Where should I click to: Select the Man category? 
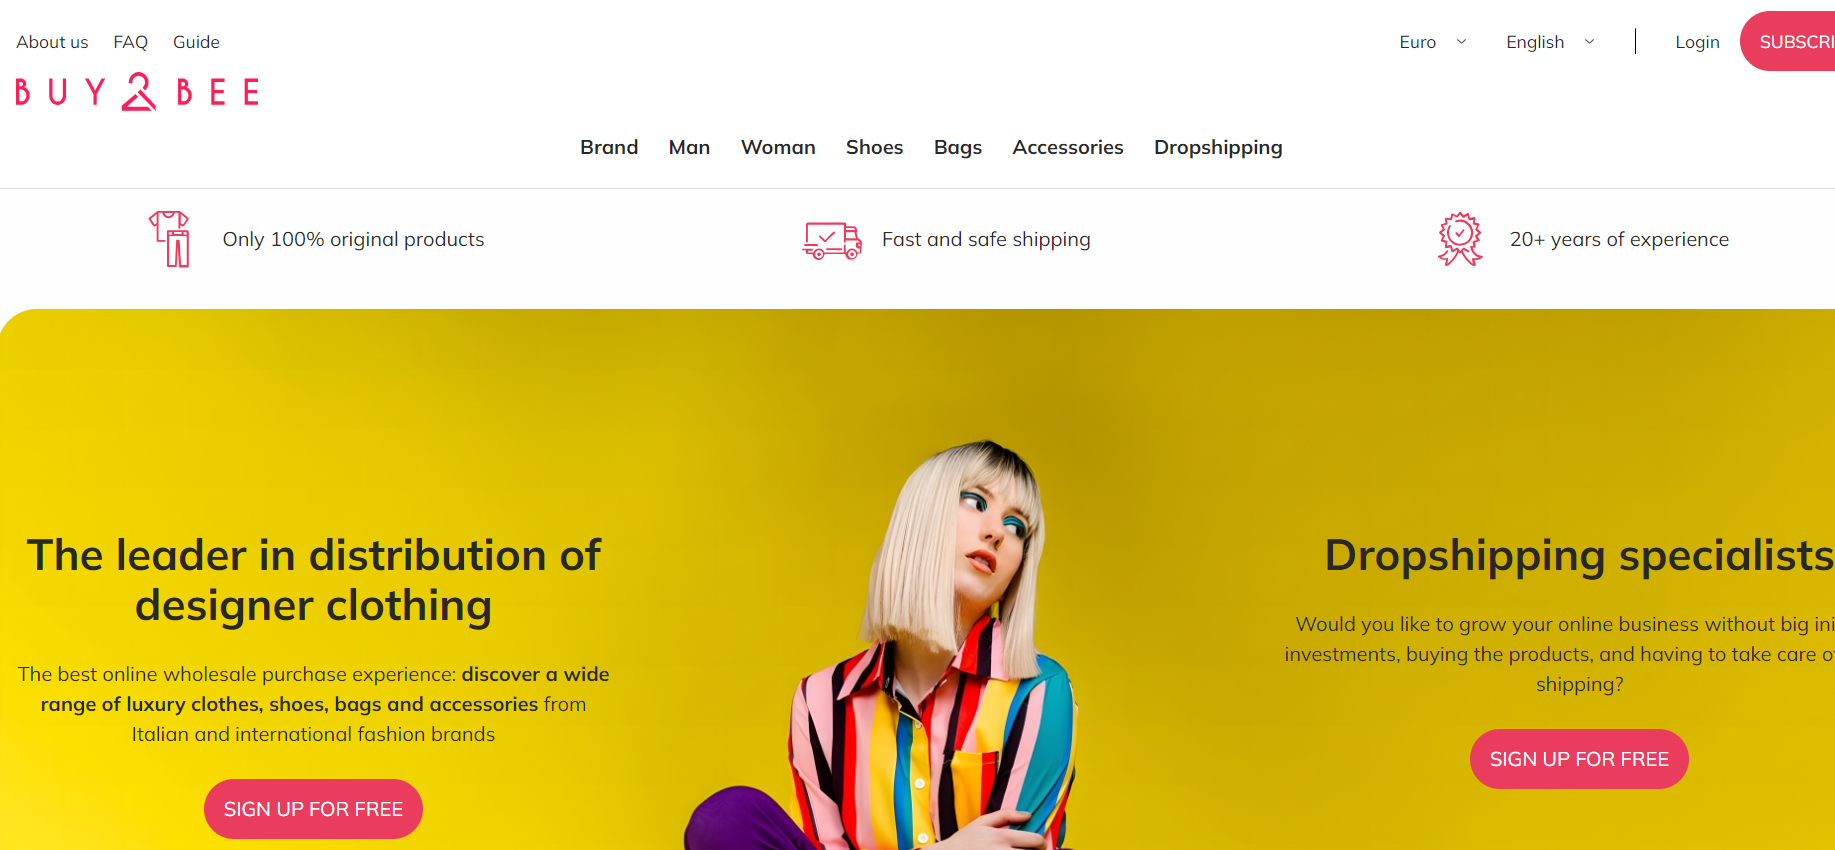click(x=689, y=147)
